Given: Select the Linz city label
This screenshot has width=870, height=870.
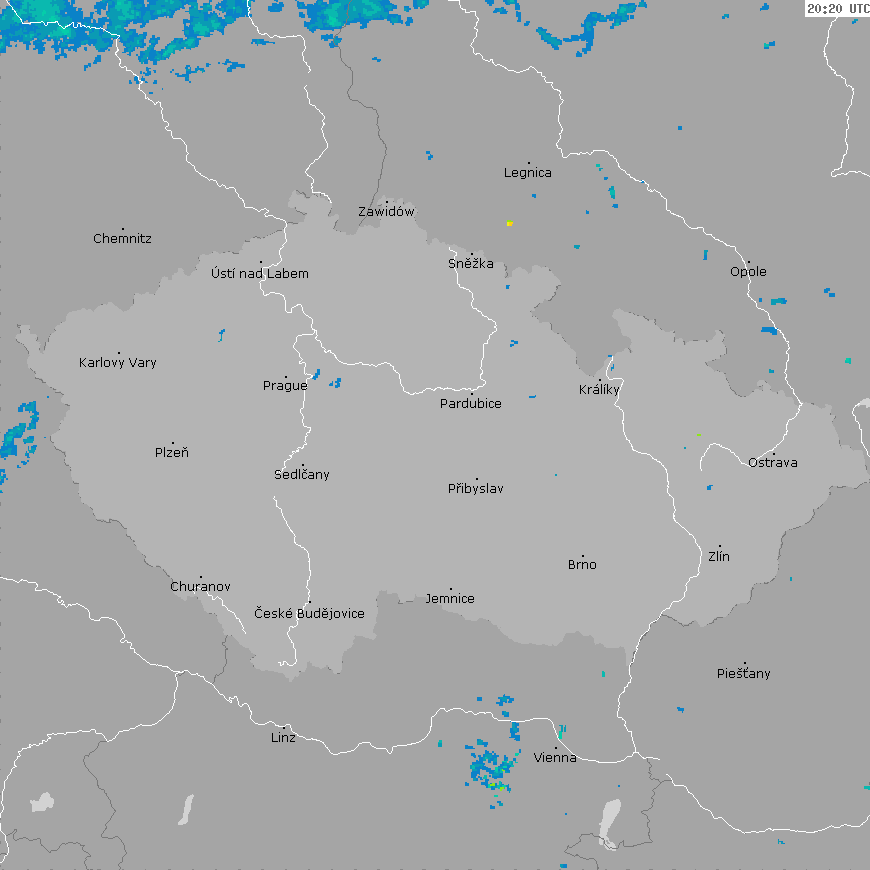Looking at the screenshot, I should tap(283, 738).
